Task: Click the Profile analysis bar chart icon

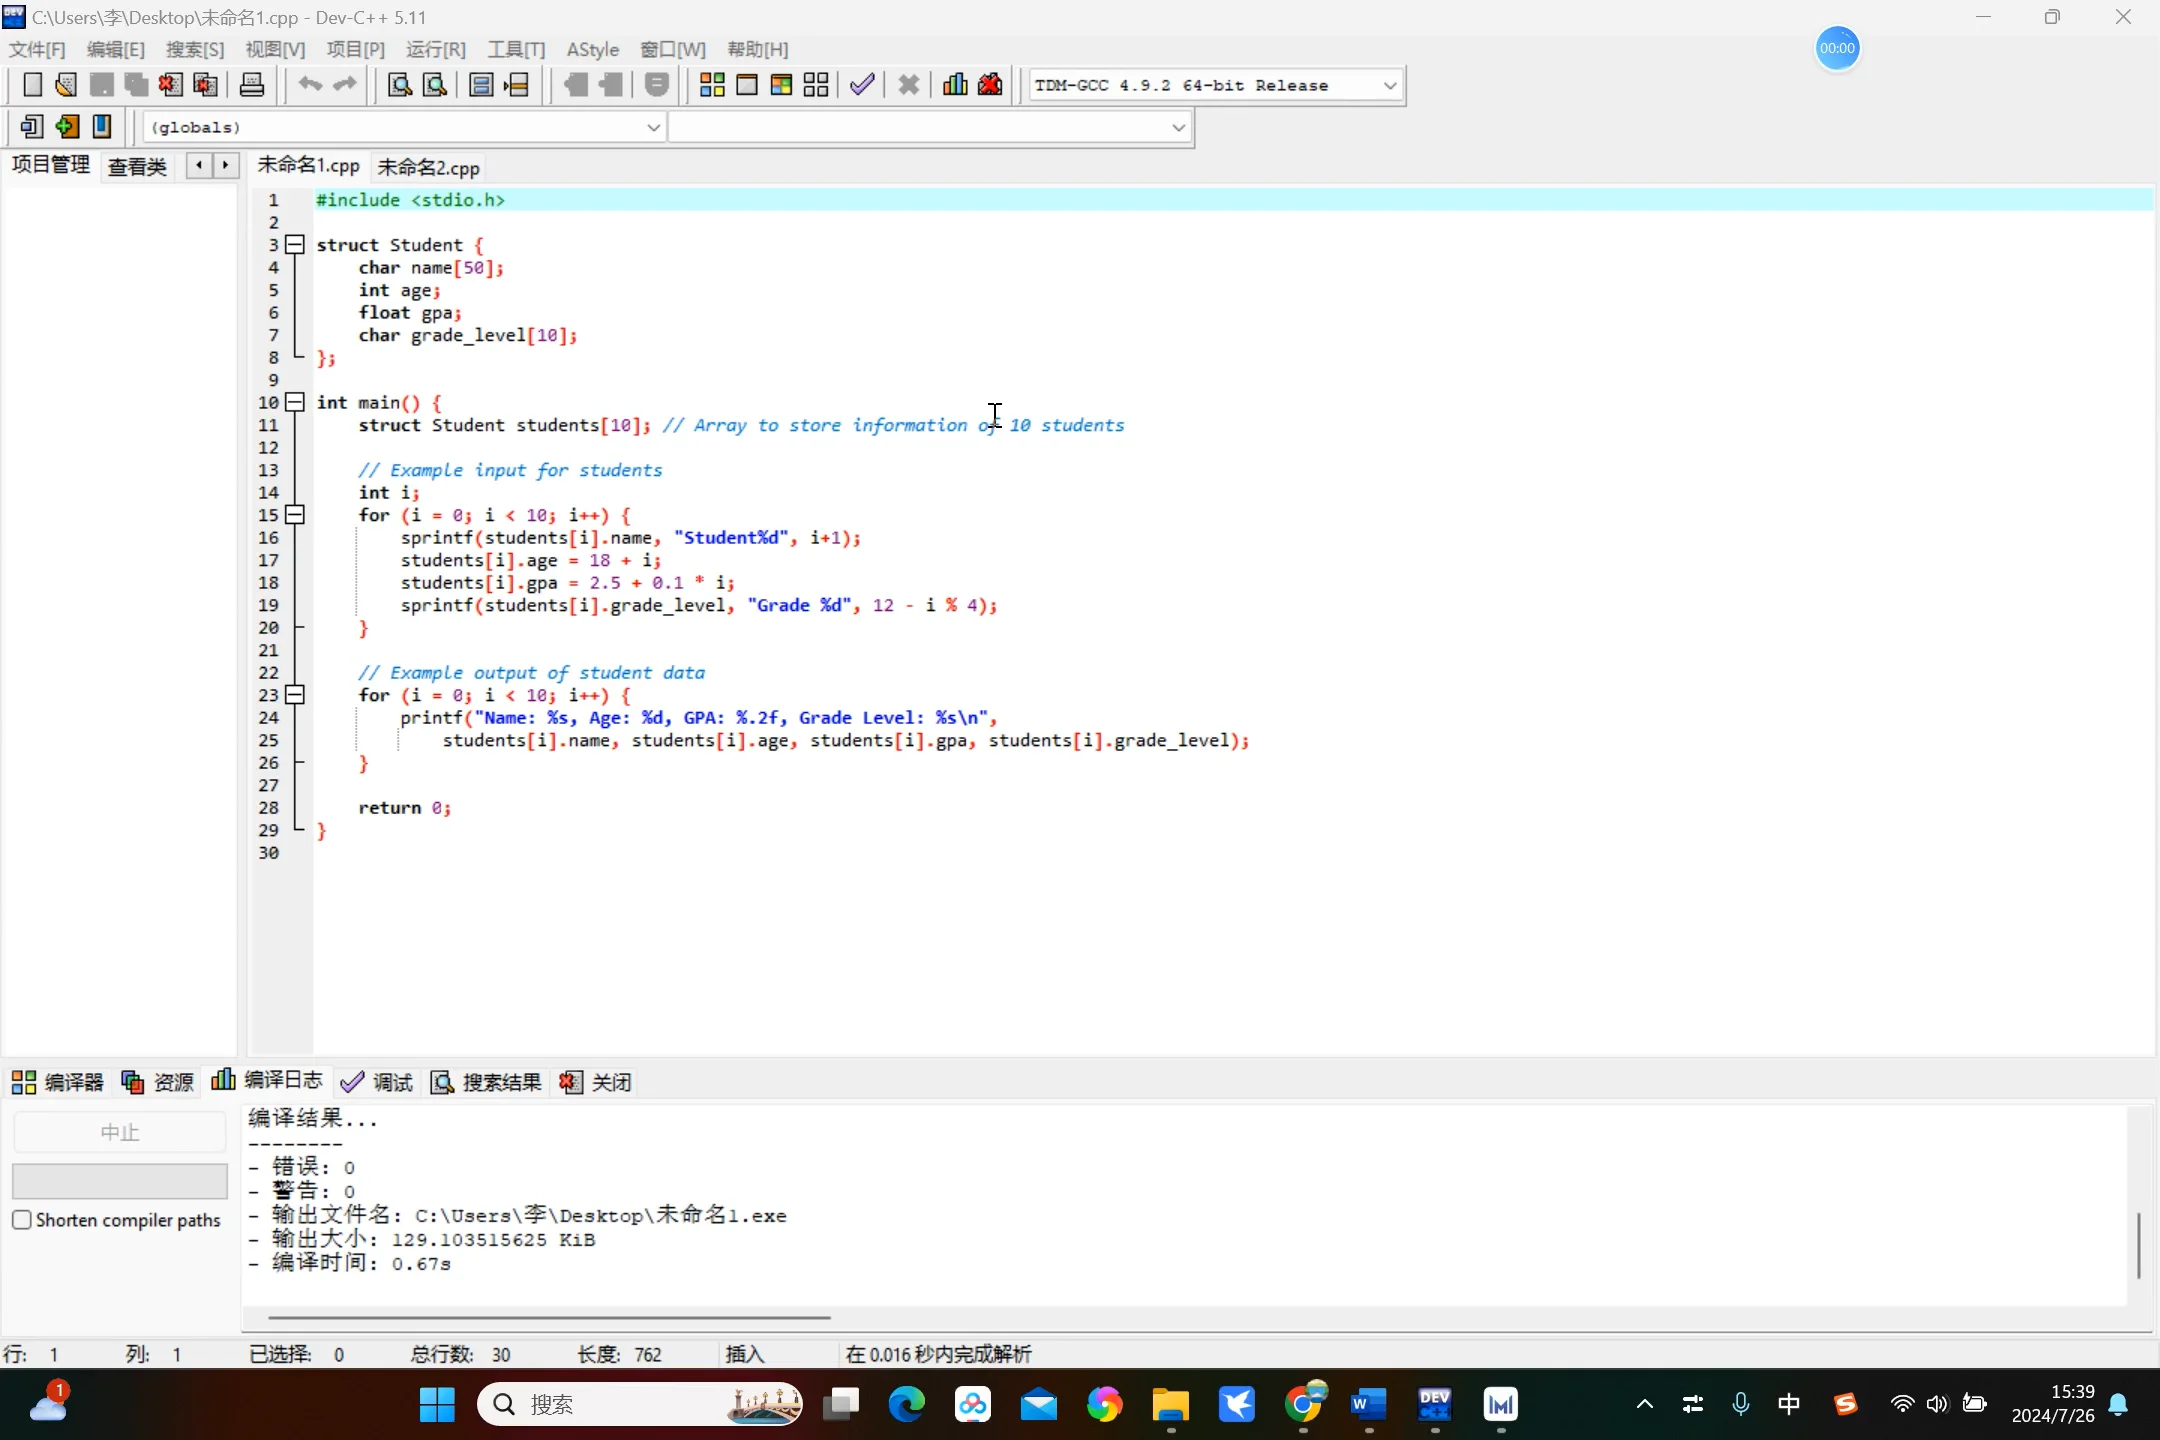Action: (x=955, y=85)
